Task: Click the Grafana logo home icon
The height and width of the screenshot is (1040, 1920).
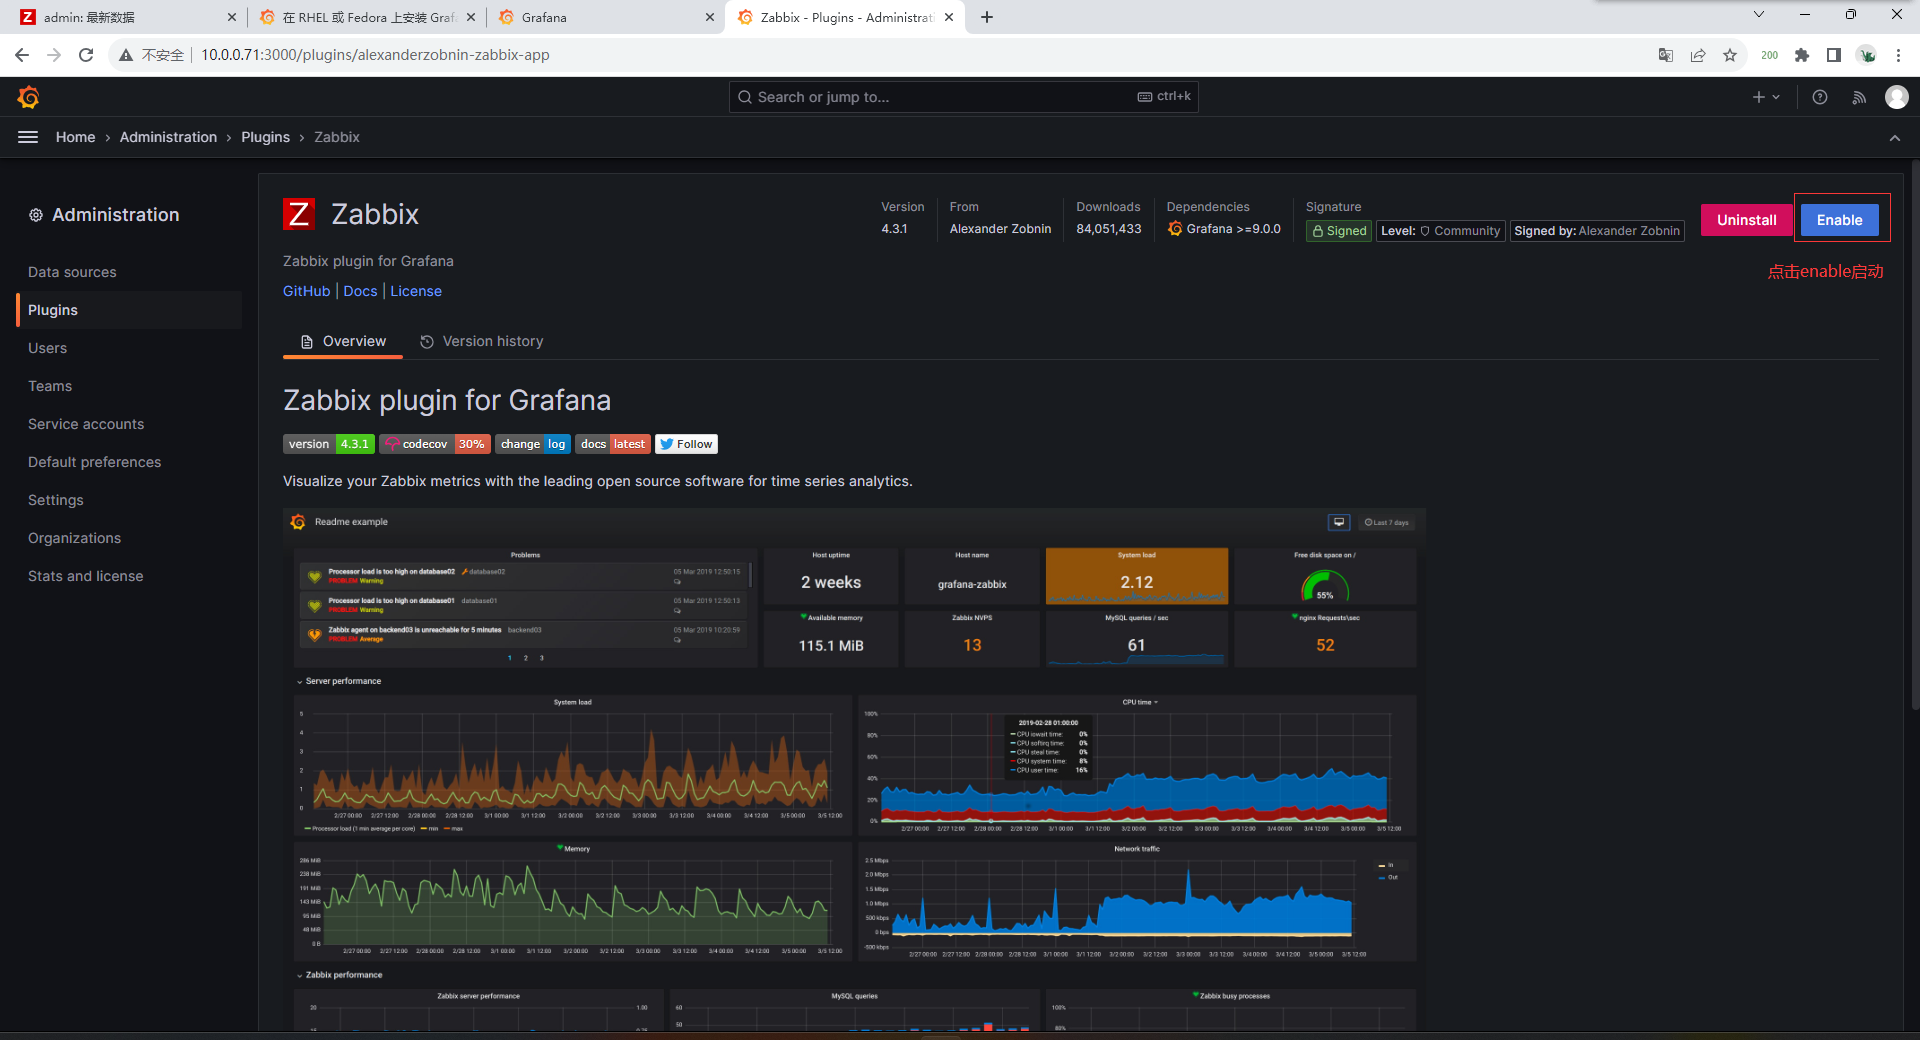Action: pyautogui.click(x=28, y=97)
